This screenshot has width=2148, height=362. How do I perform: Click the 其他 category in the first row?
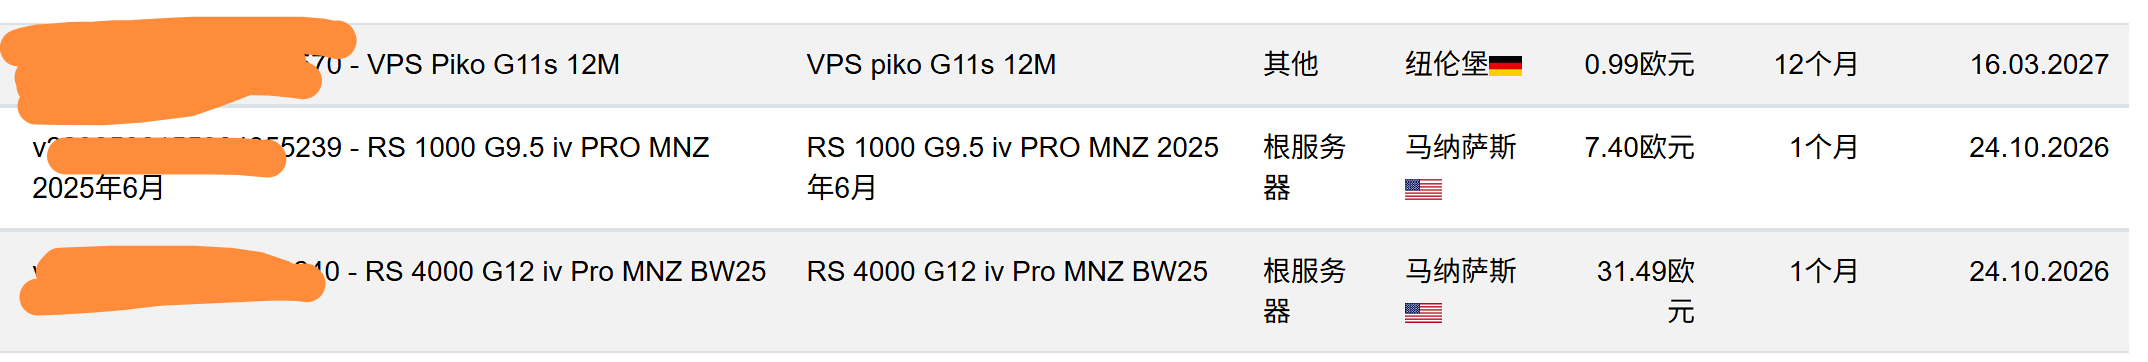(1290, 65)
